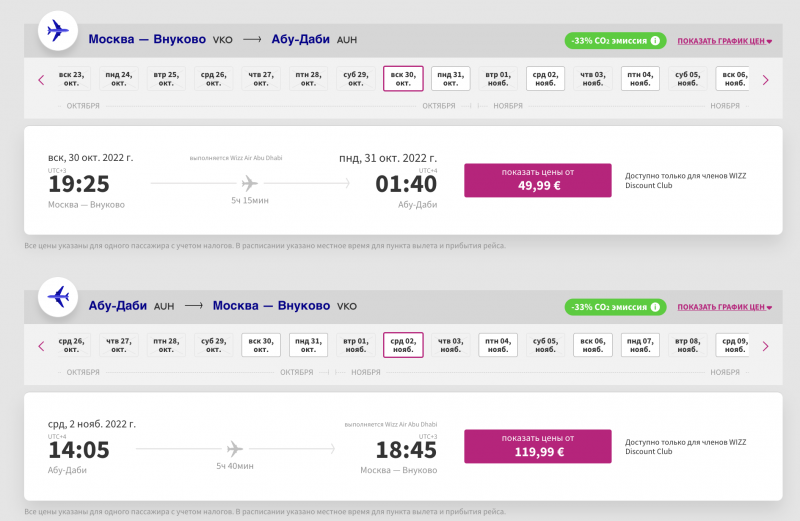Select outbound date Monday 31 October
This screenshot has height=521, width=800.
click(x=450, y=79)
